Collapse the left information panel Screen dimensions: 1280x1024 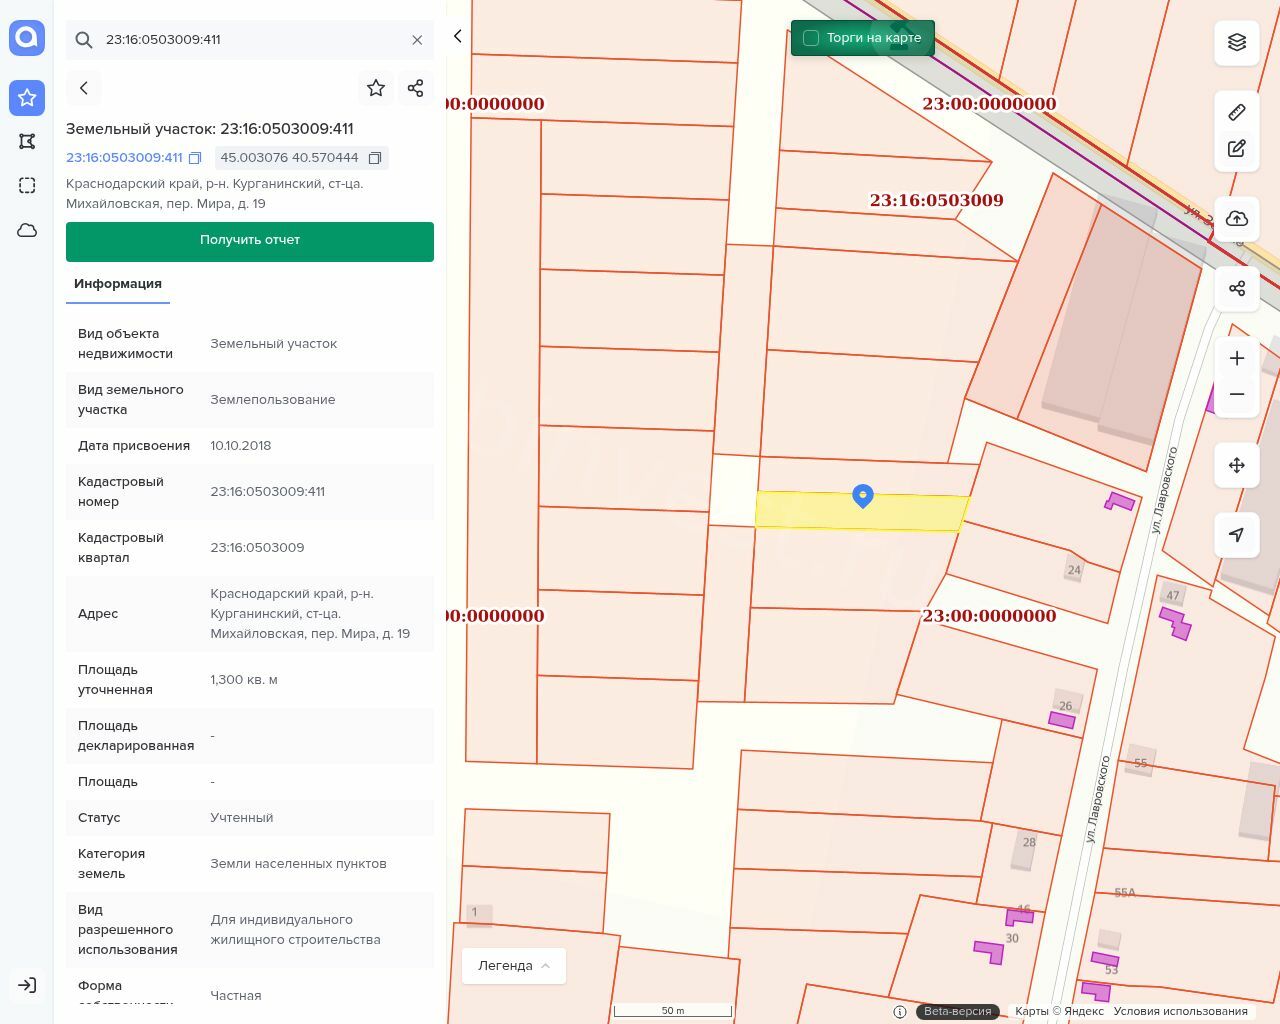coord(458,37)
